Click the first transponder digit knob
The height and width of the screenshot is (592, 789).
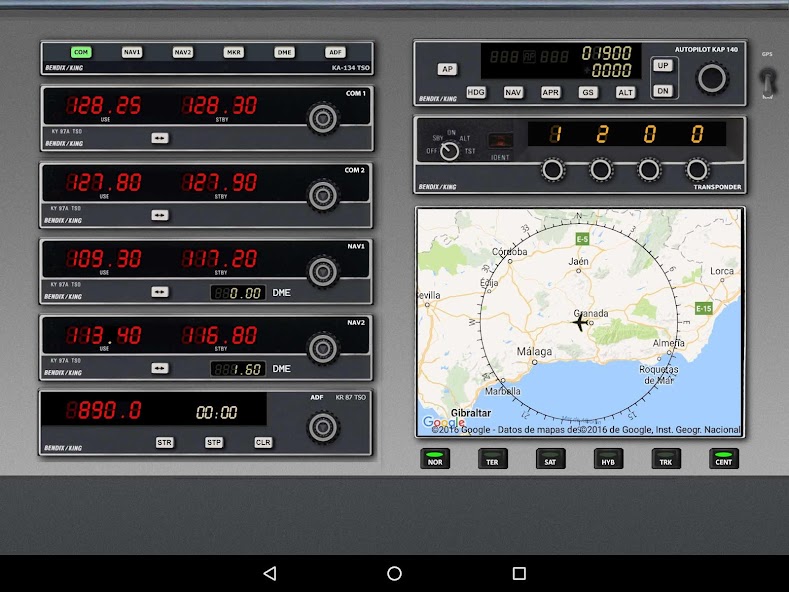tap(552, 170)
